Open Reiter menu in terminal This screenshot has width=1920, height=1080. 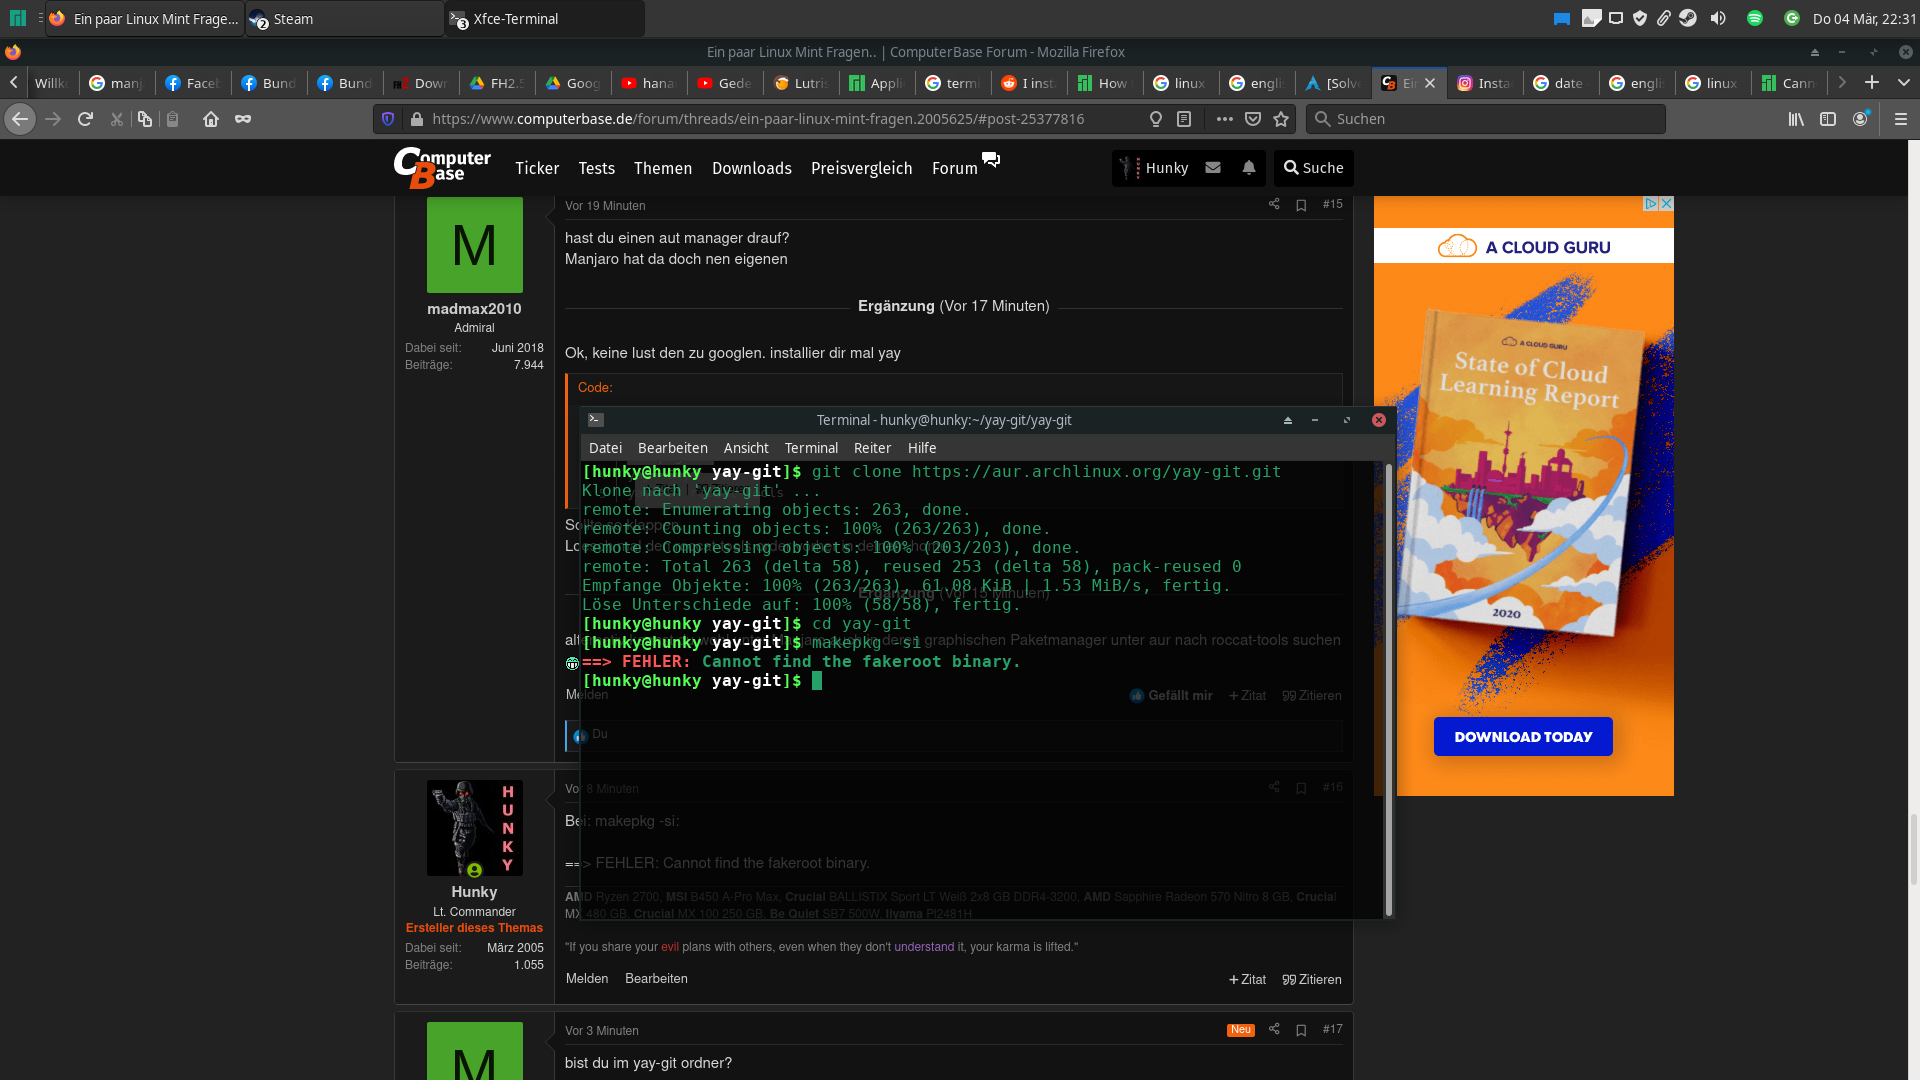tap(872, 448)
